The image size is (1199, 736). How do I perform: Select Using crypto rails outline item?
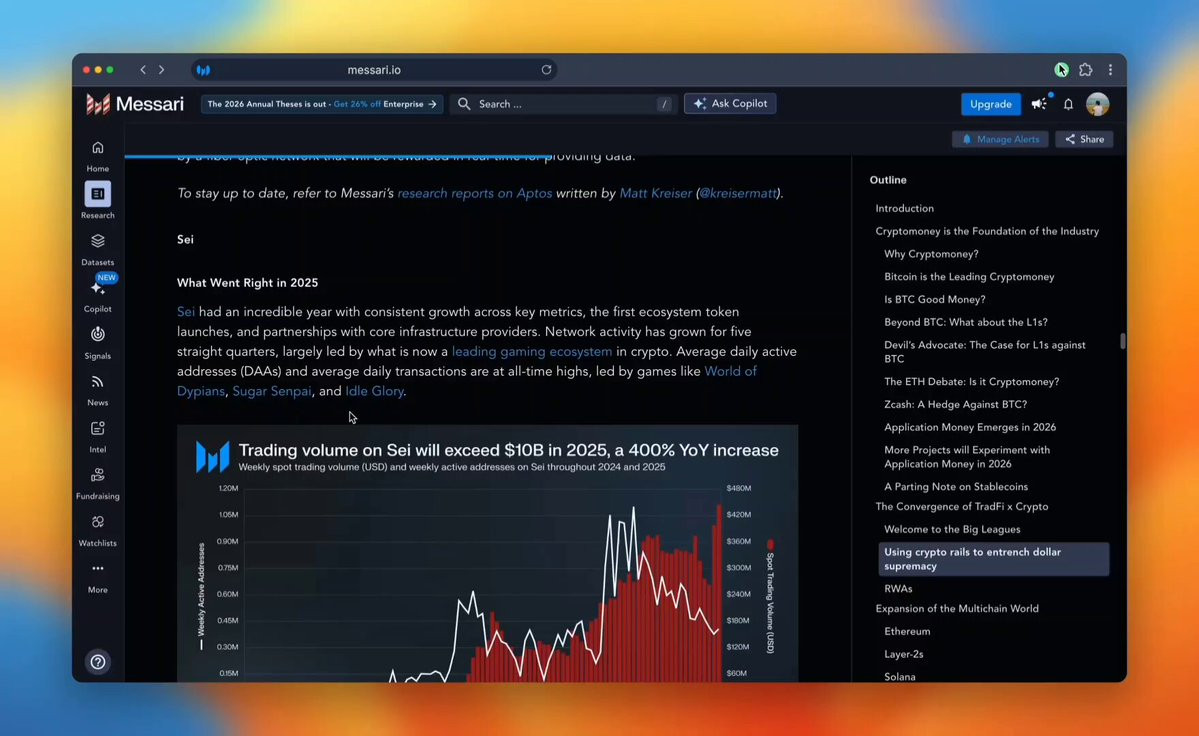pyautogui.click(x=993, y=559)
